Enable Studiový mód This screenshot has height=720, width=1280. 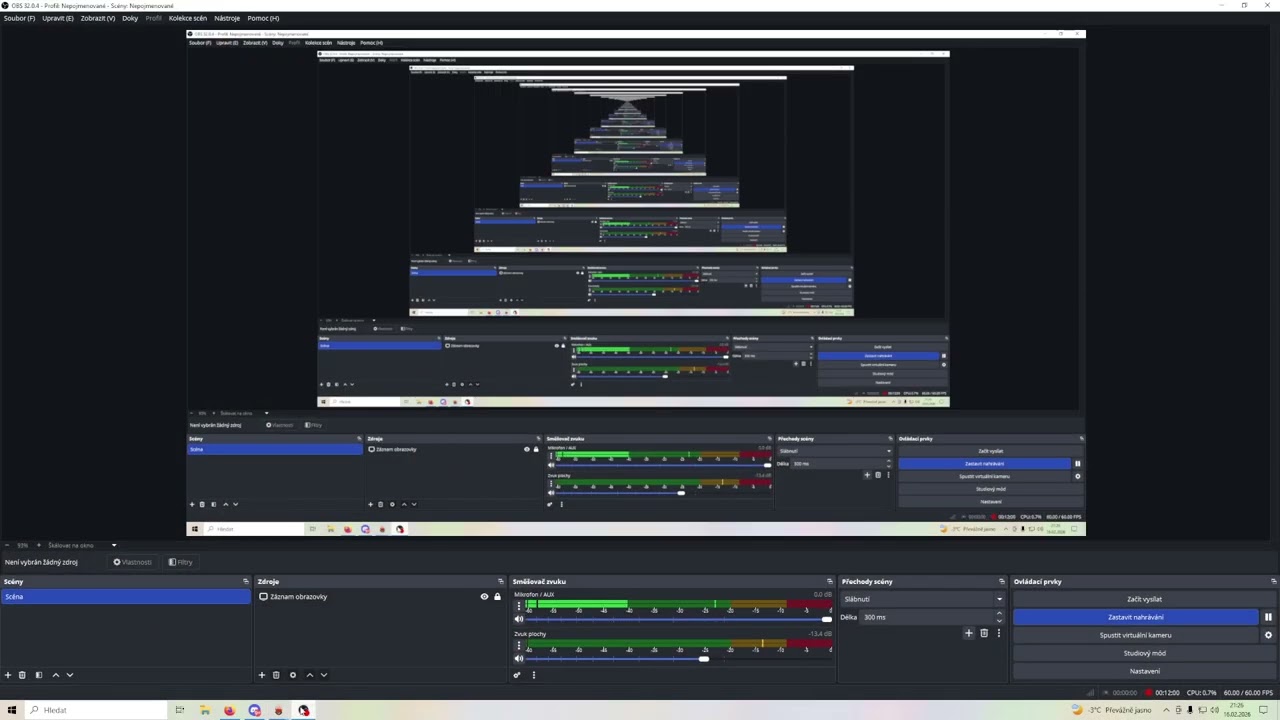click(x=1144, y=653)
